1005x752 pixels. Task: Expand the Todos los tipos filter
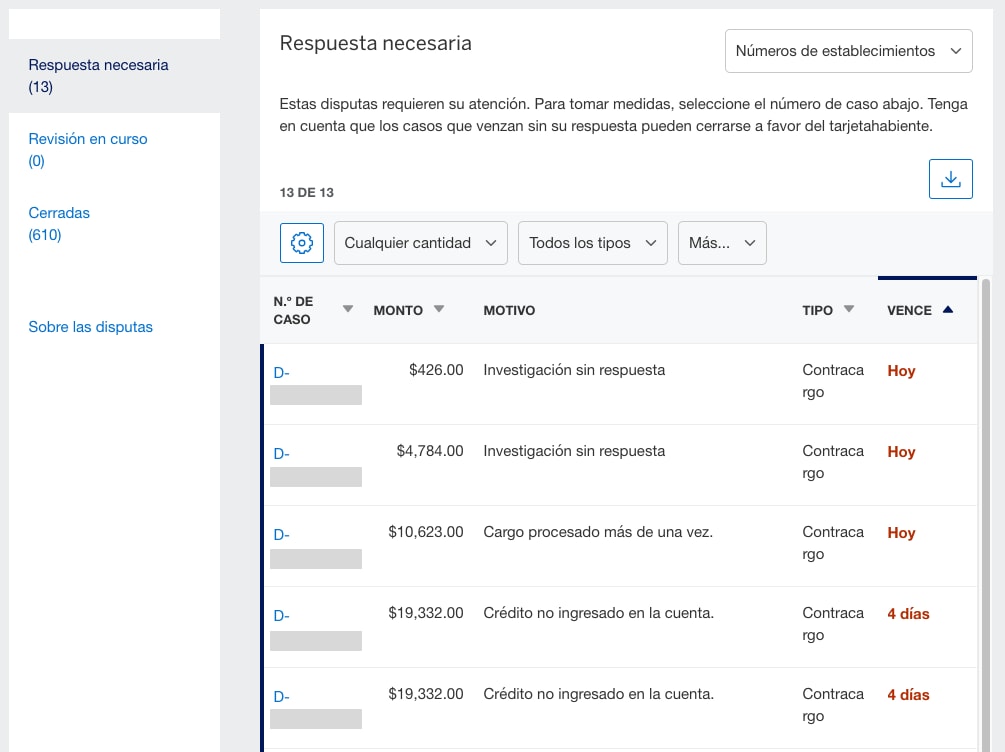click(592, 243)
